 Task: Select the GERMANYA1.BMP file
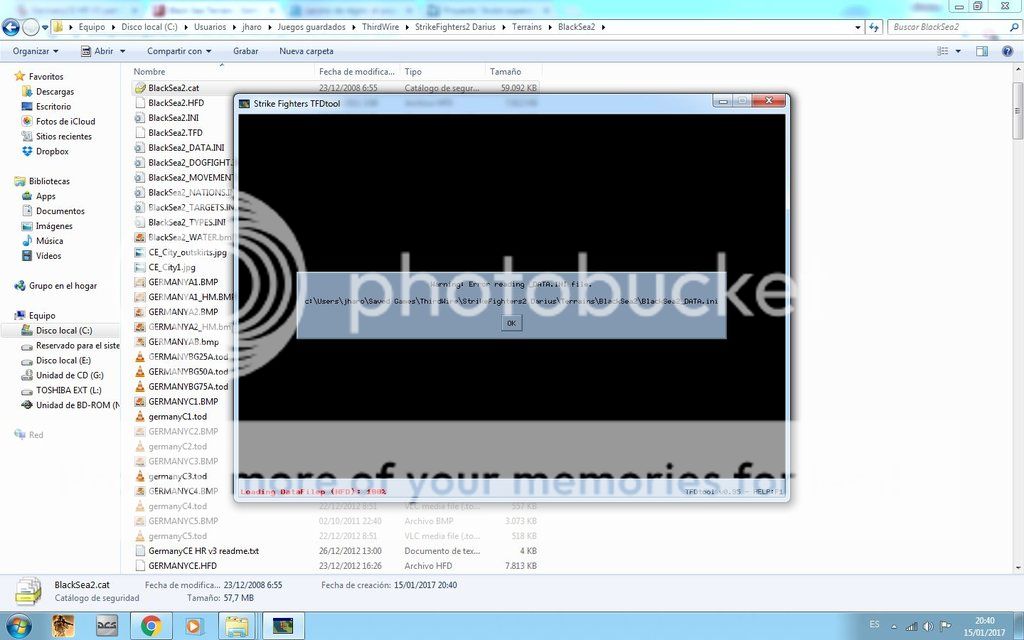(183, 282)
